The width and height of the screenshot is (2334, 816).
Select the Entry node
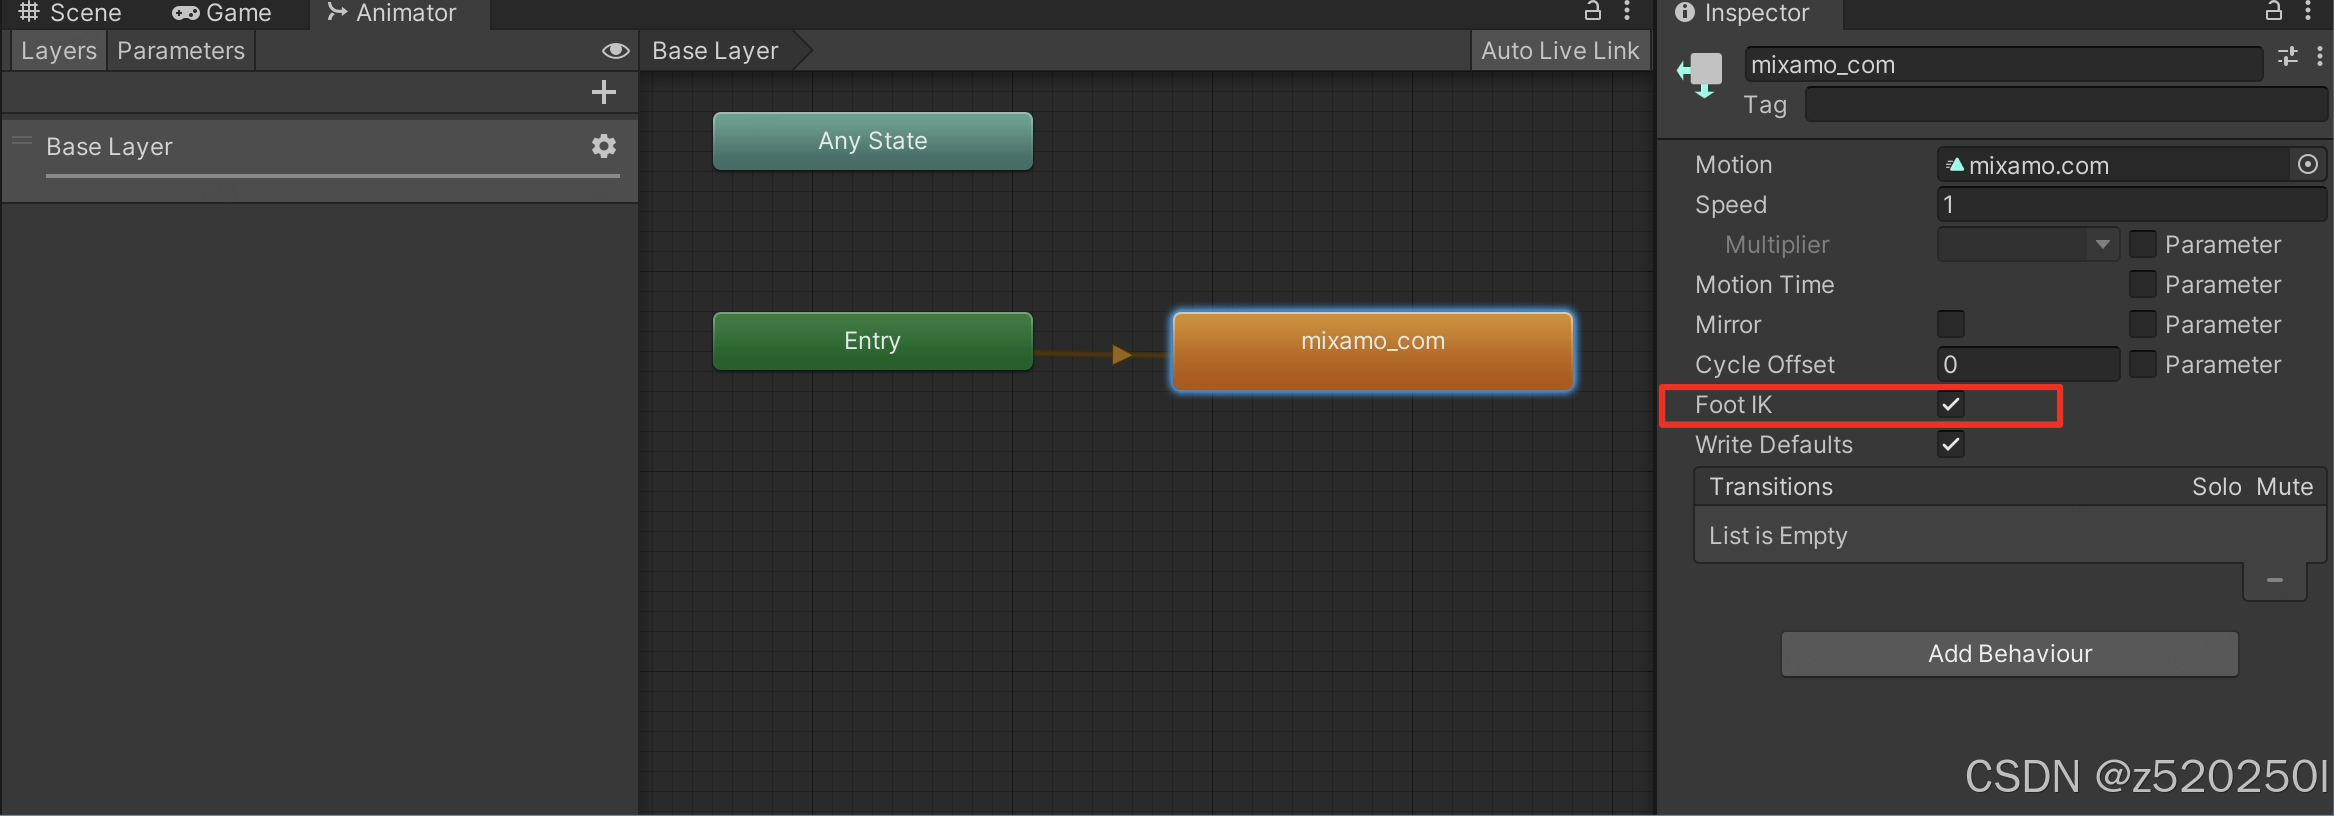[x=872, y=341]
